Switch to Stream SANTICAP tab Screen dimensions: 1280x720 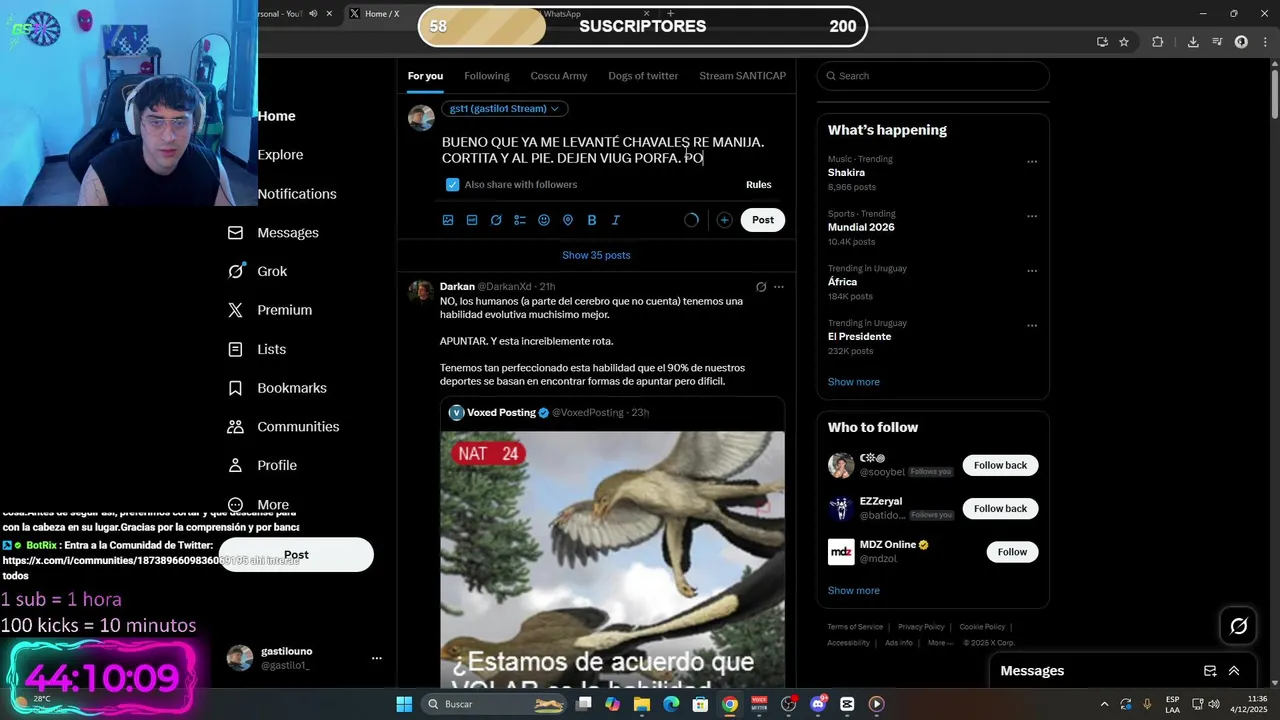click(743, 76)
